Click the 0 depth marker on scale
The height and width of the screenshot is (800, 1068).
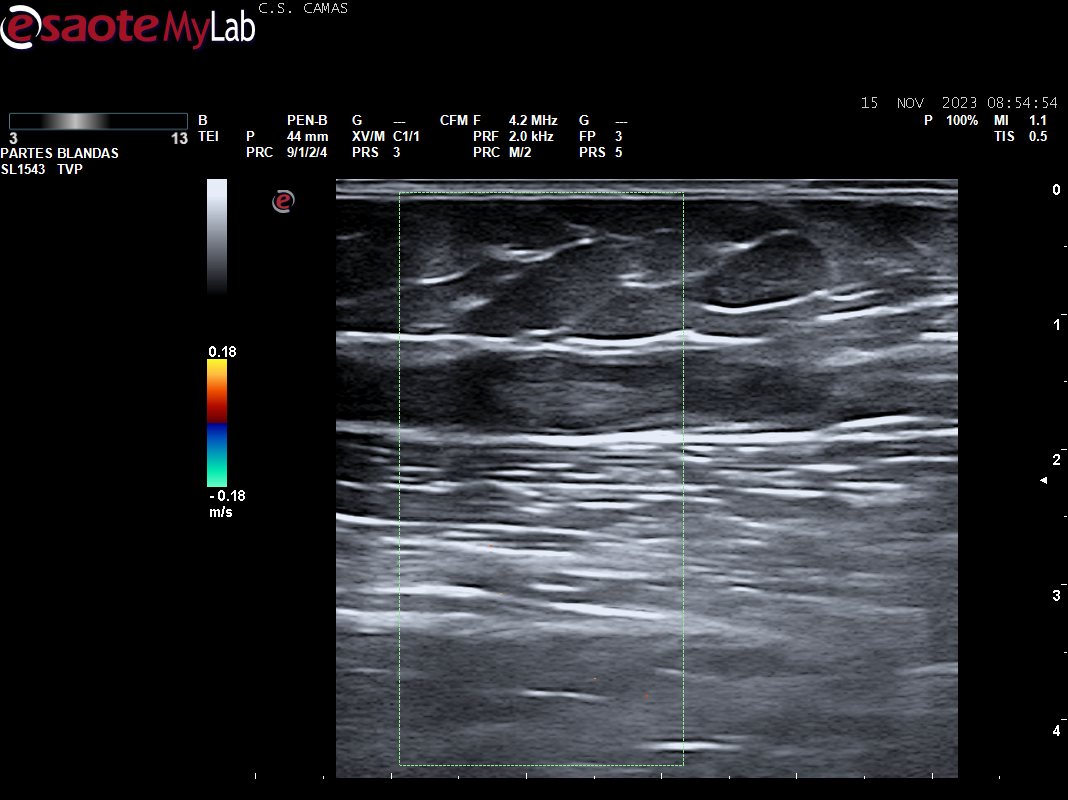(x=1056, y=190)
